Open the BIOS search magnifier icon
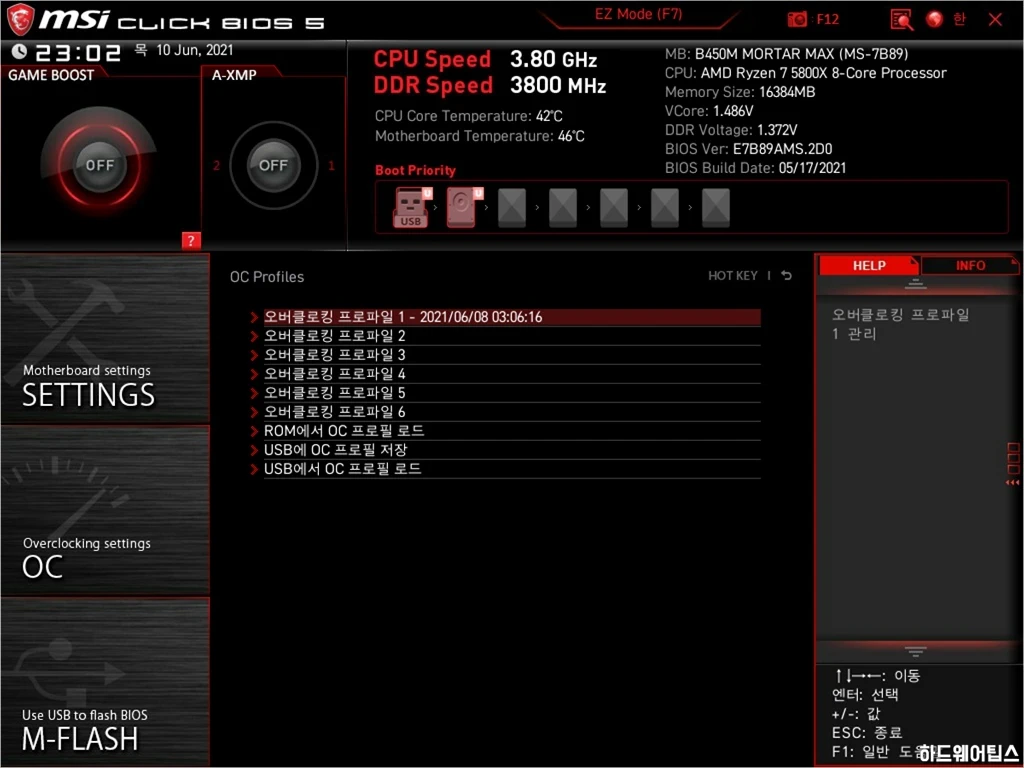The height and width of the screenshot is (768, 1024). point(902,20)
